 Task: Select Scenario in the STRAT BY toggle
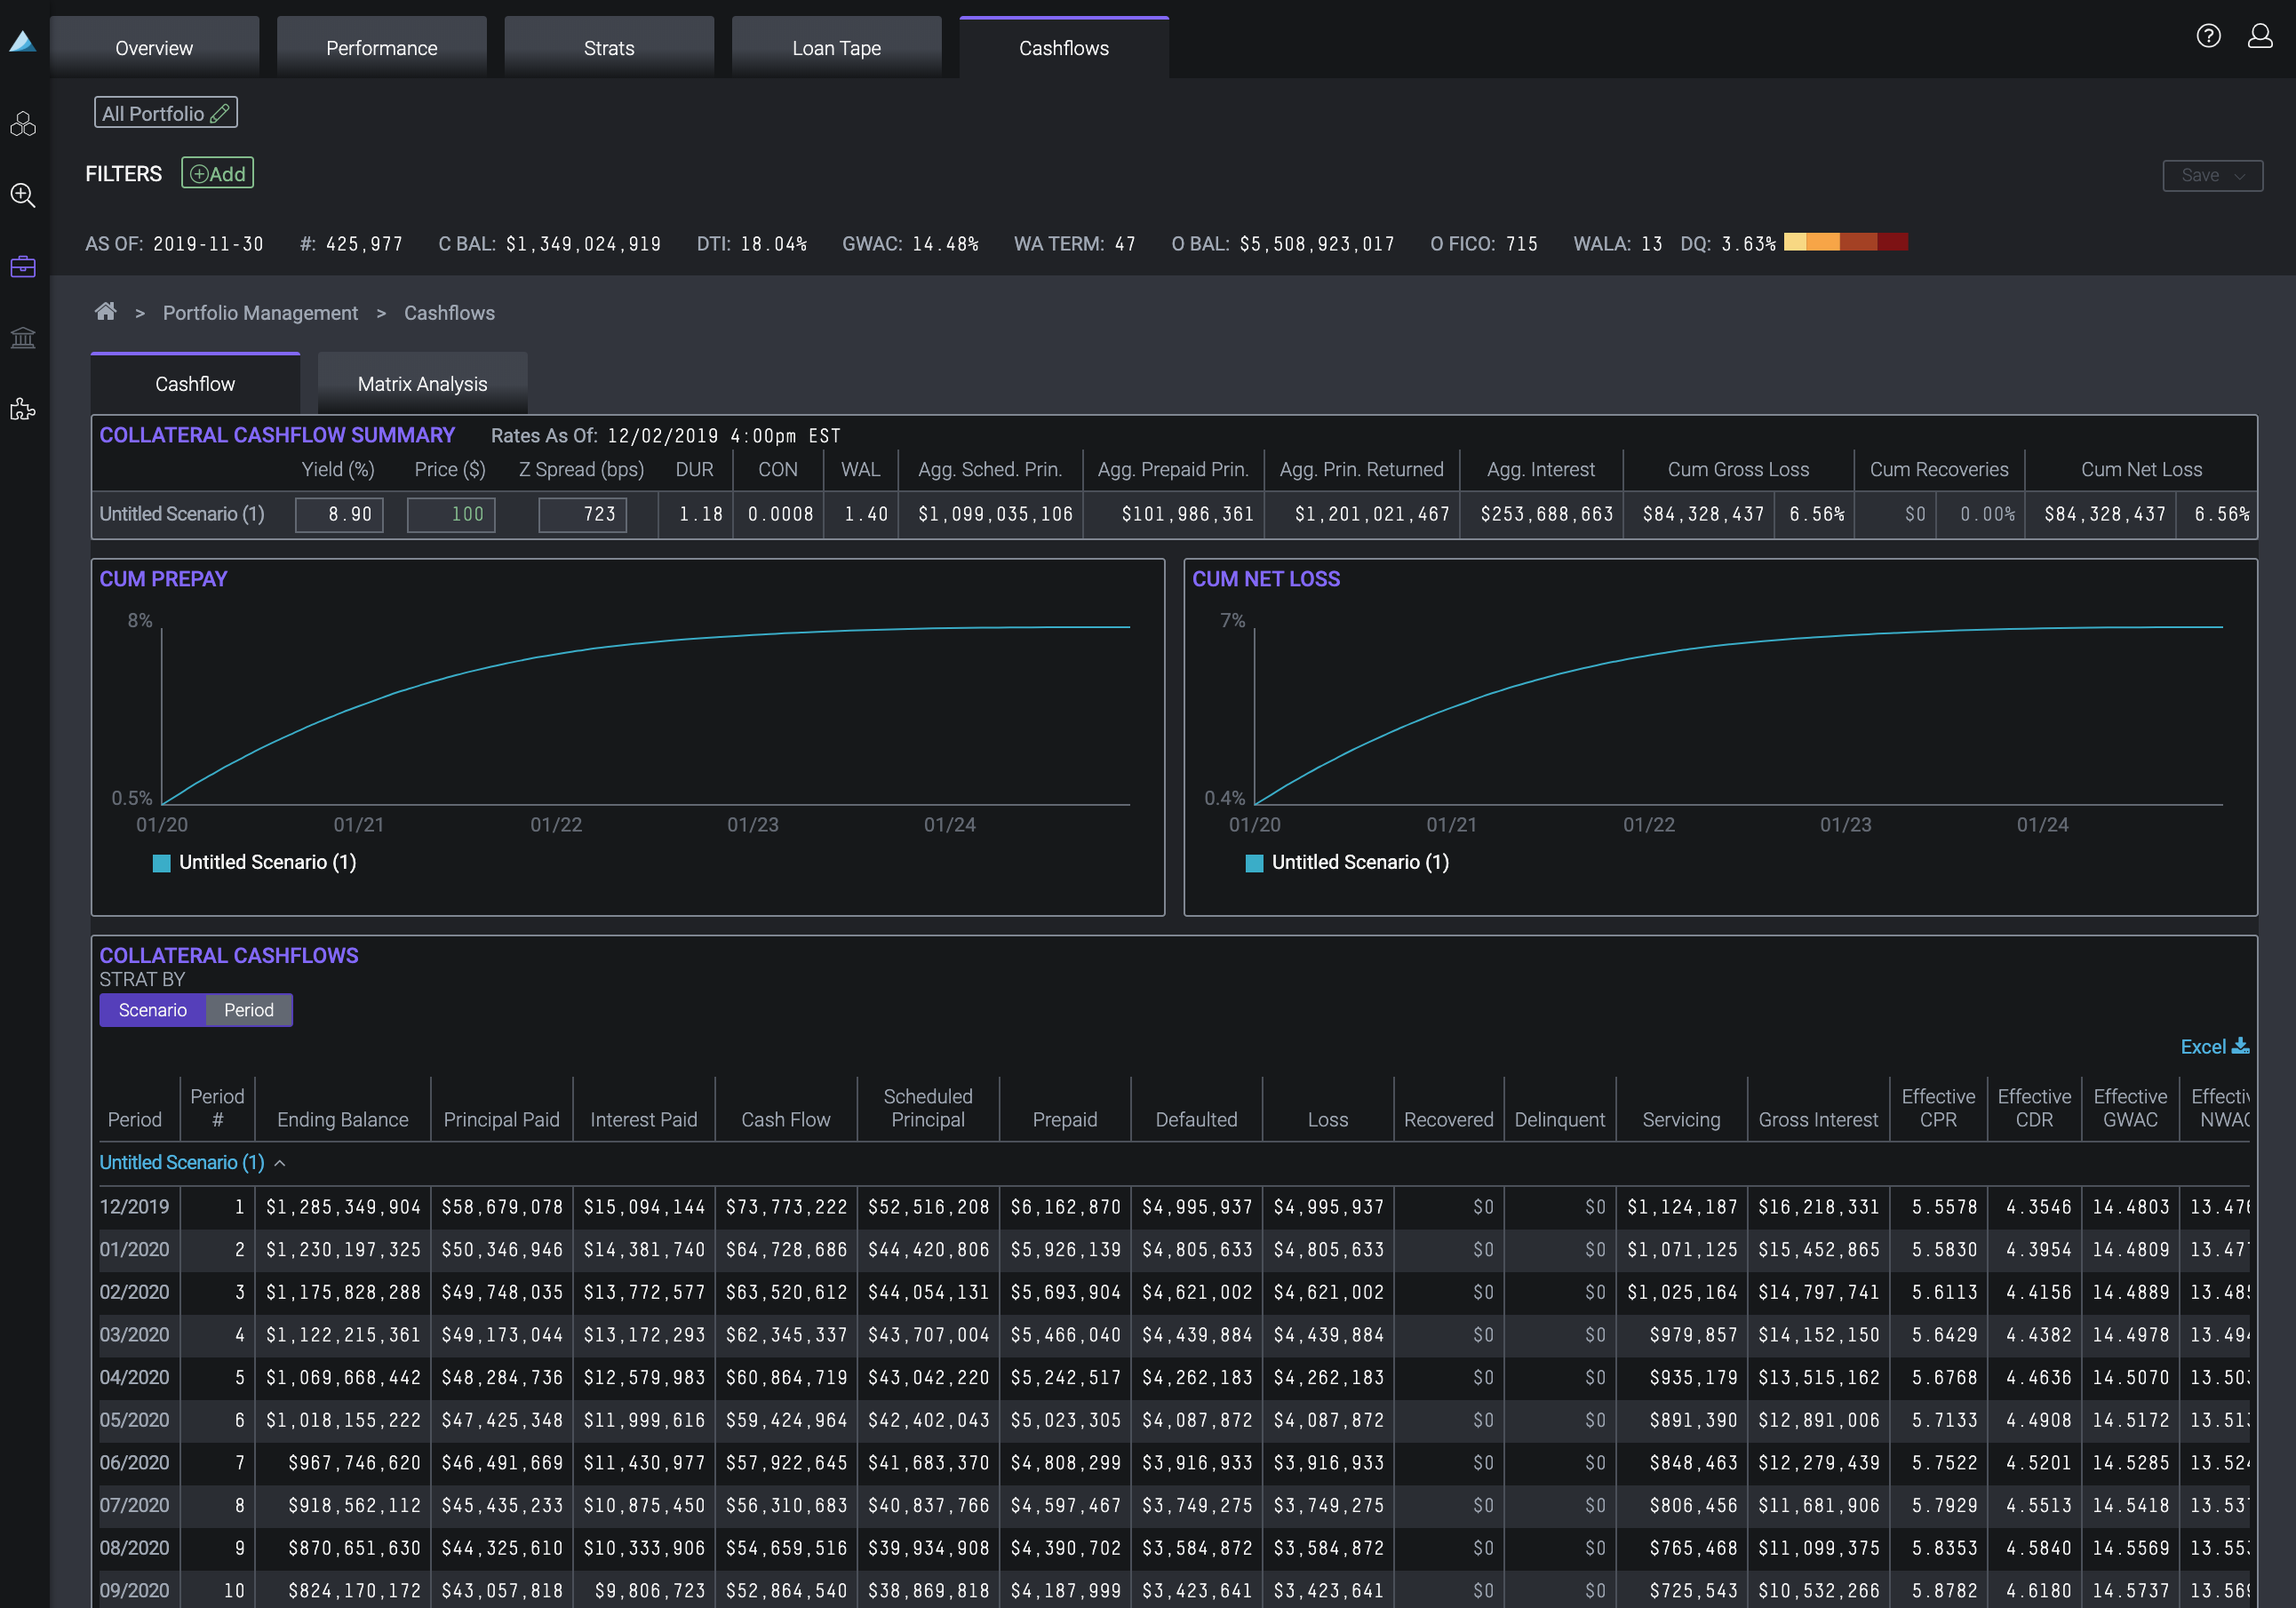coord(152,1010)
